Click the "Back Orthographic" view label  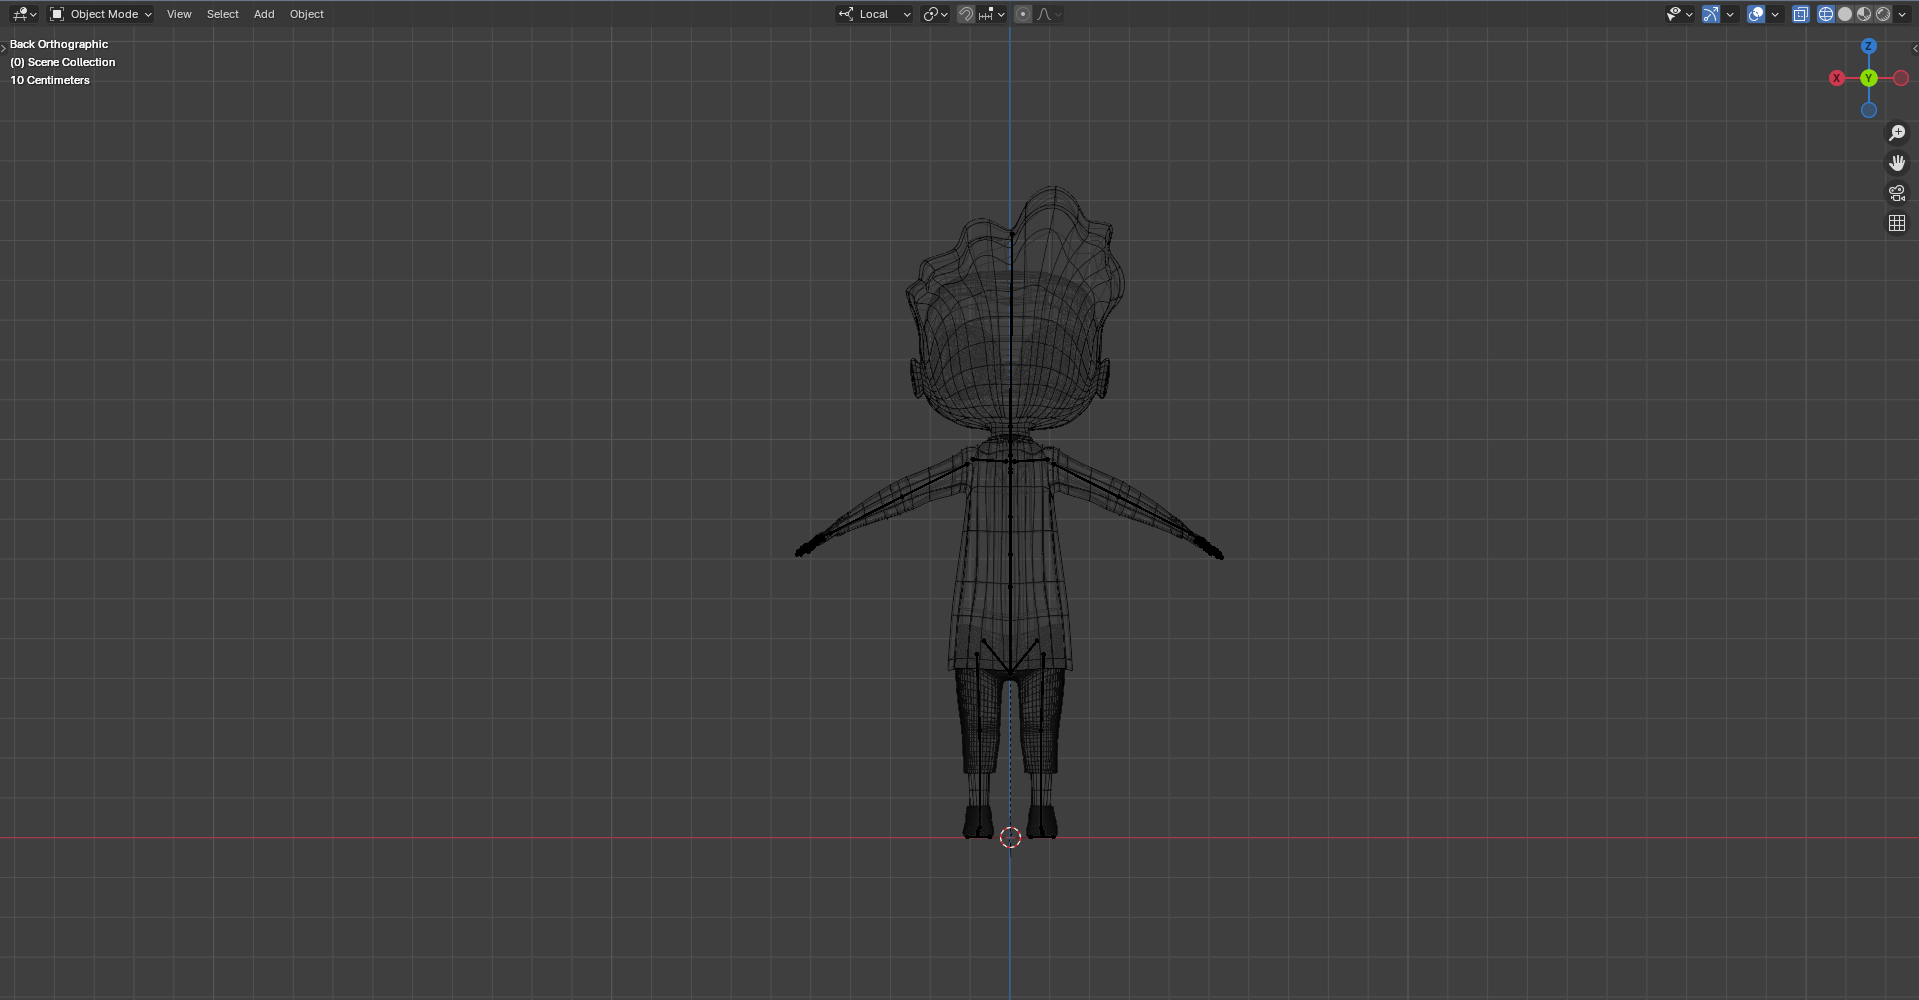pos(59,44)
